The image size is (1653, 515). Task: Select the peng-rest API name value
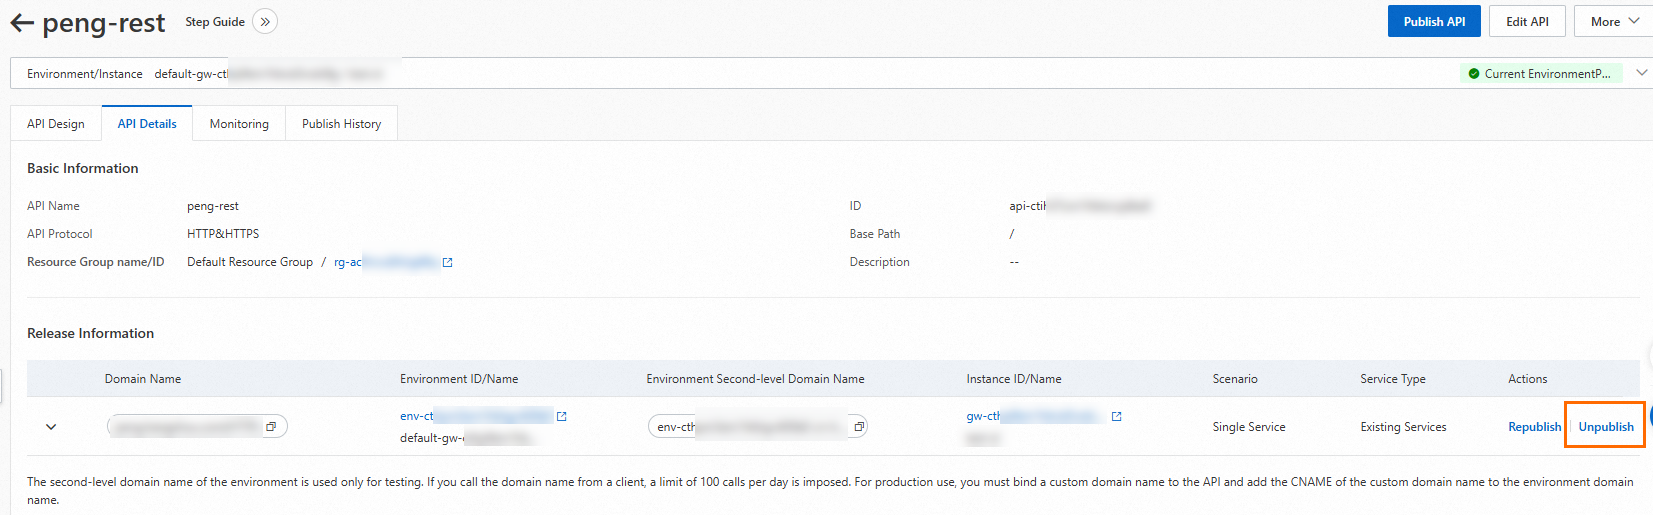pos(213,206)
